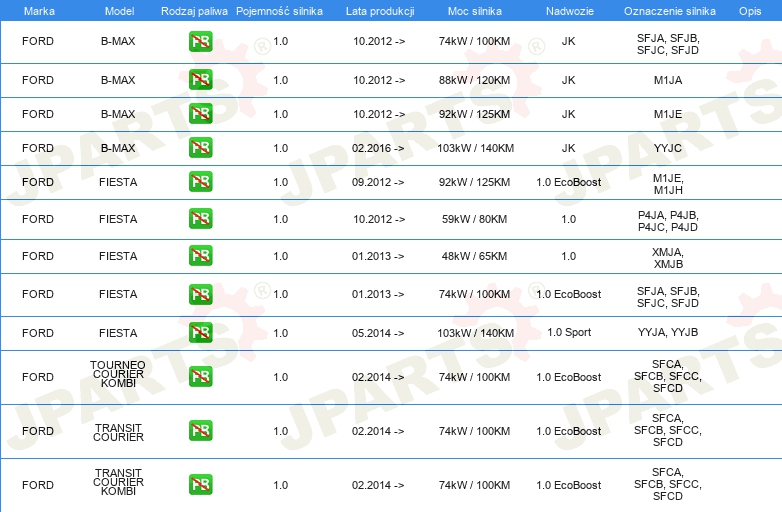
Task: Select the PB fuel icon for B-MAX 103kW/140KM
Action: point(200,148)
